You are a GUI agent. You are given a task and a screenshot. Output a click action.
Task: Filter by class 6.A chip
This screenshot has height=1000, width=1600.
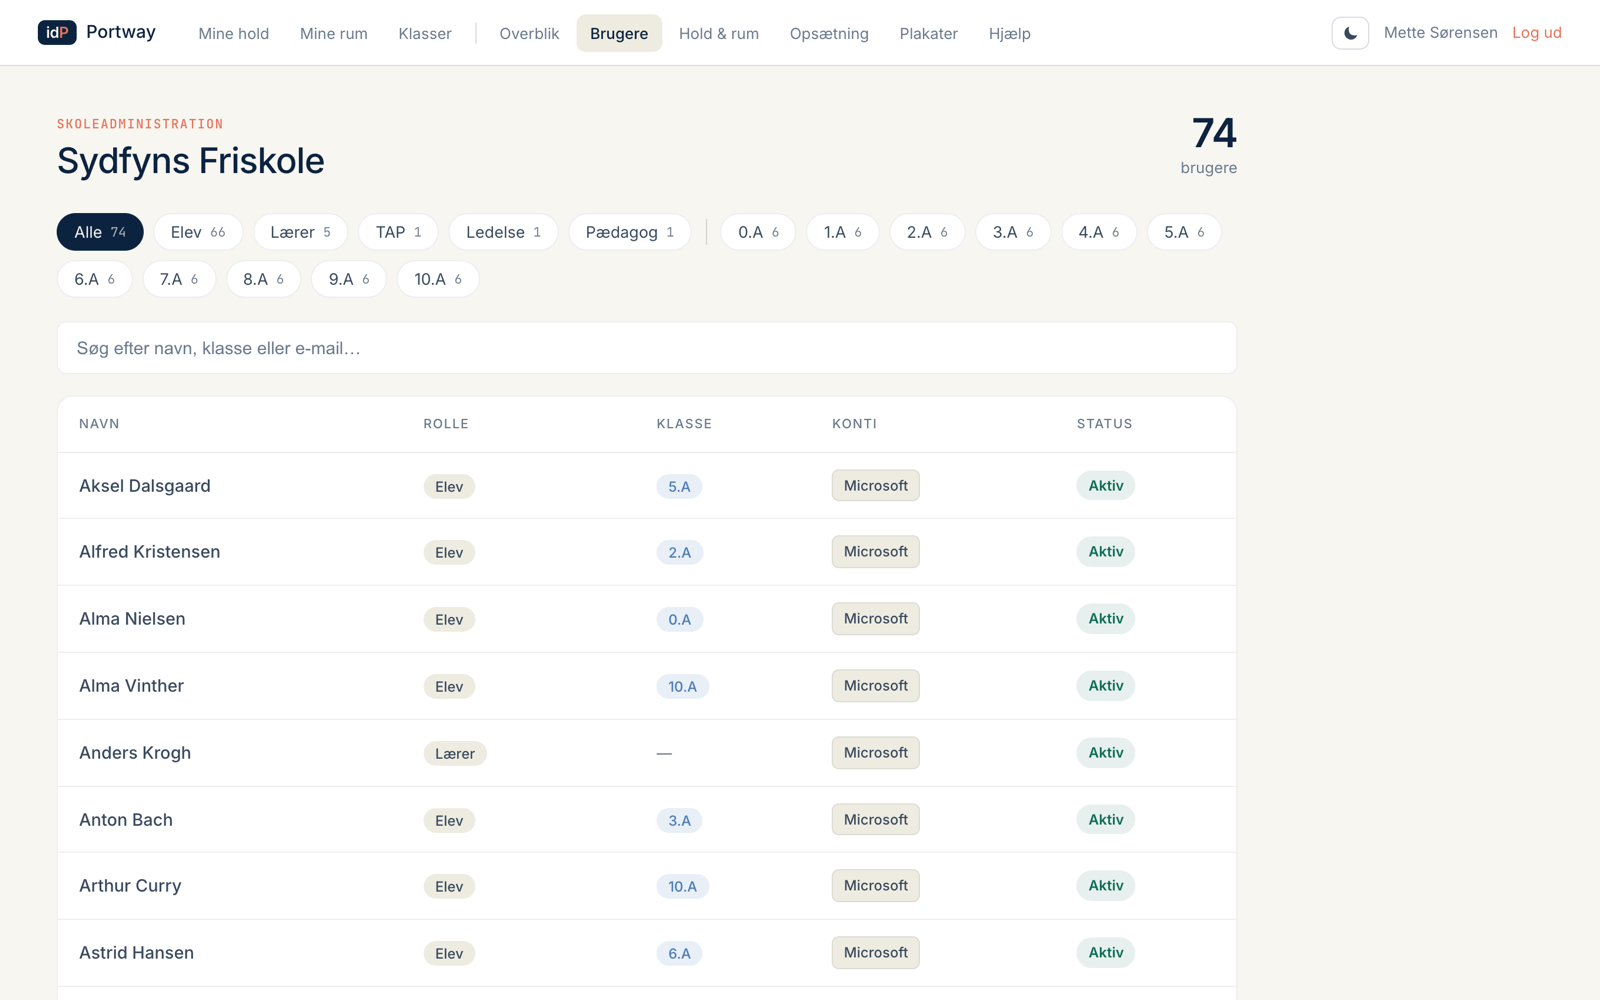tap(94, 279)
